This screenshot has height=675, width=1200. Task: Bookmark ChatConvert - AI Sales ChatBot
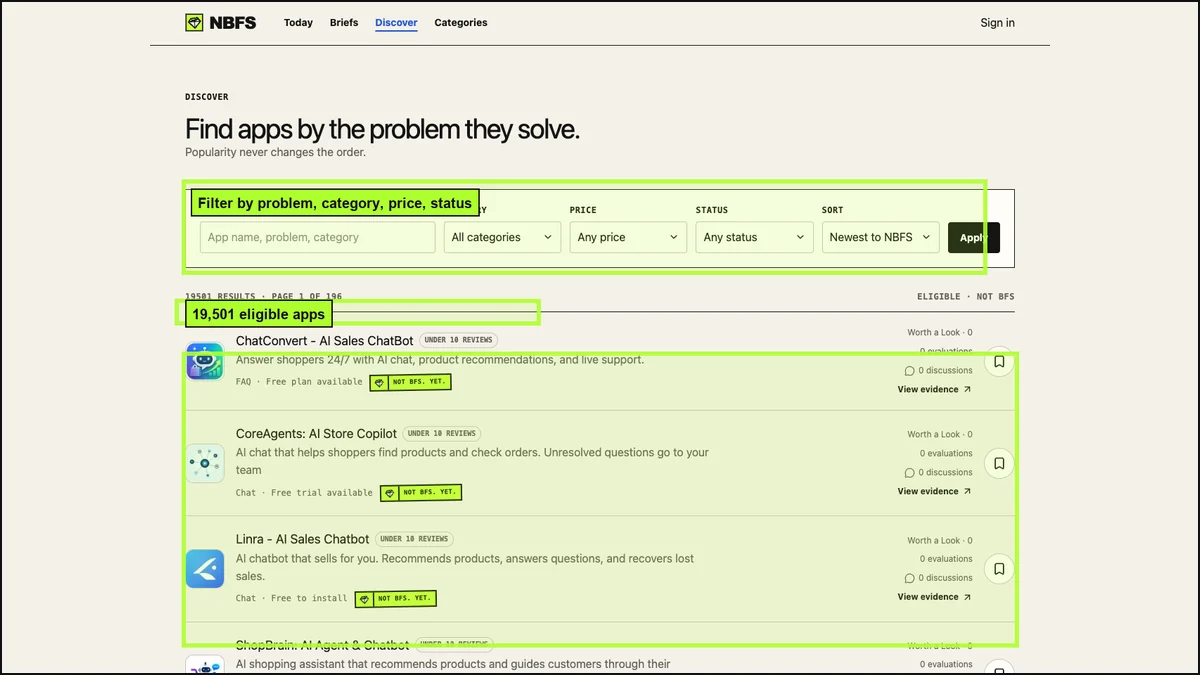tap(999, 361)
